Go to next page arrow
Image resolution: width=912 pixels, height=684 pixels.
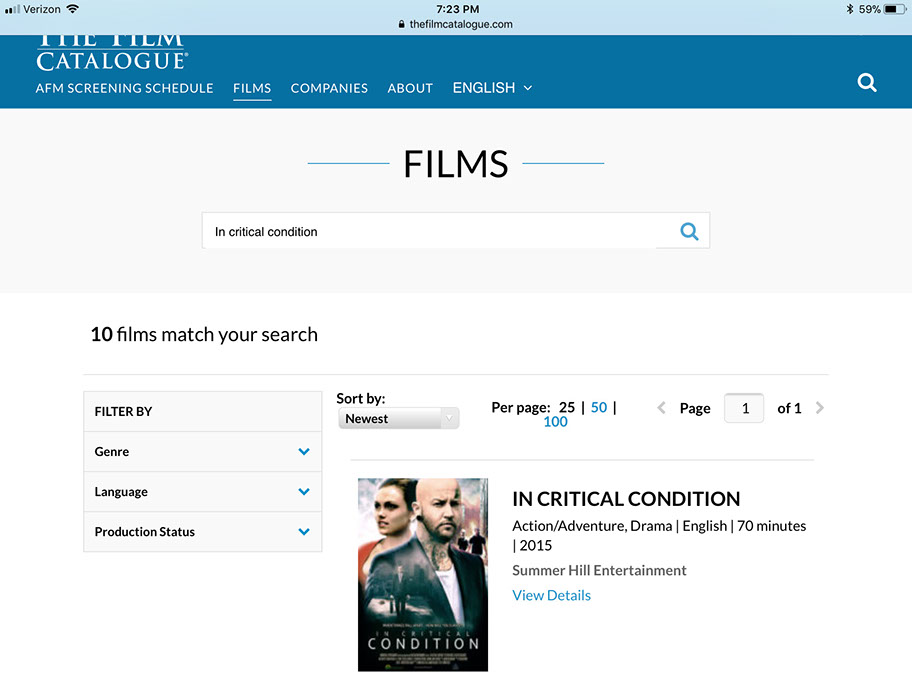pyautogui.click(x=820, y=408)
